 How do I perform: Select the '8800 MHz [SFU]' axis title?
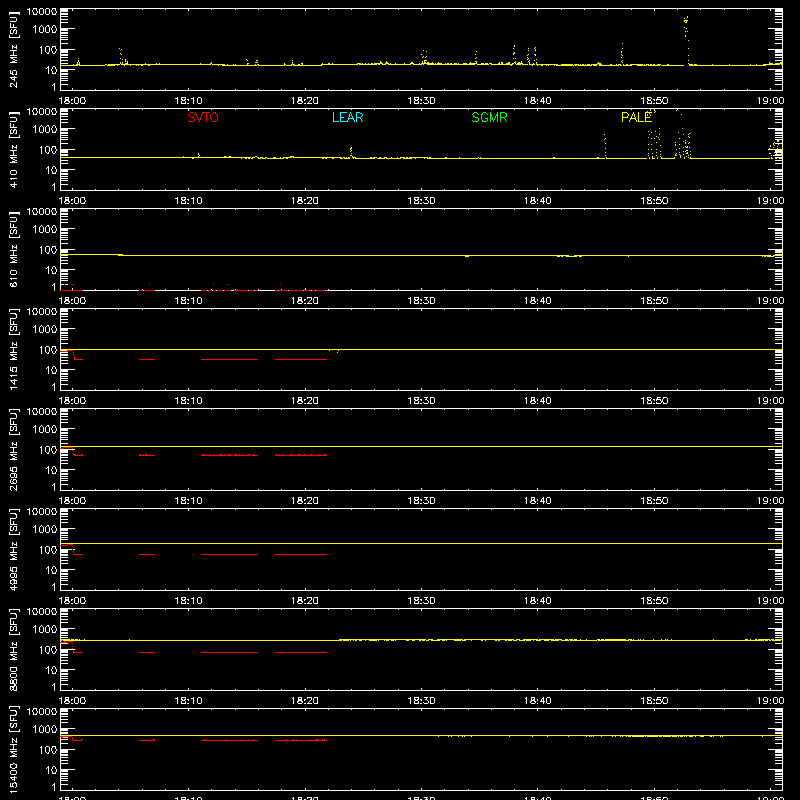coord(14,650)
